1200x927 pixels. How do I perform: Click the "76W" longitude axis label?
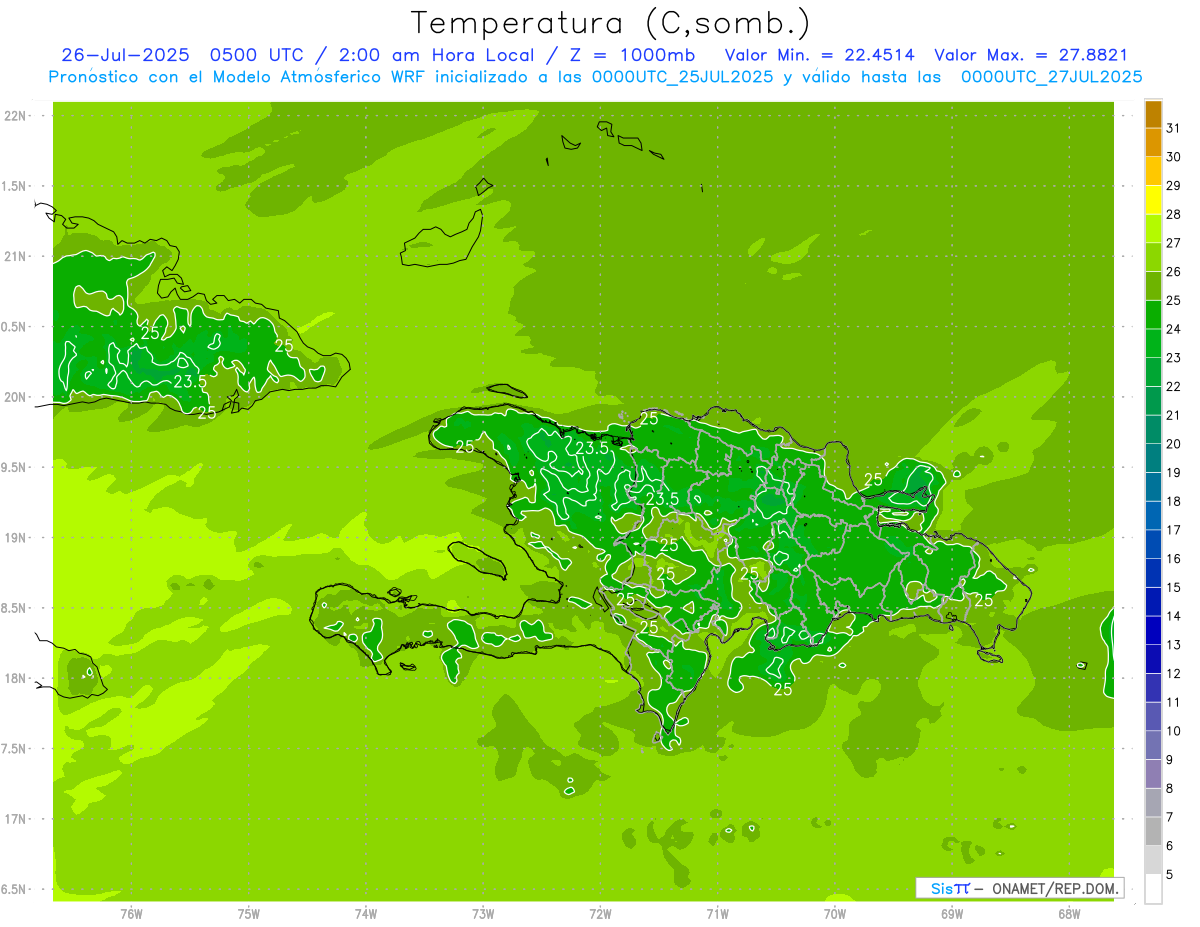click(131, 914)
